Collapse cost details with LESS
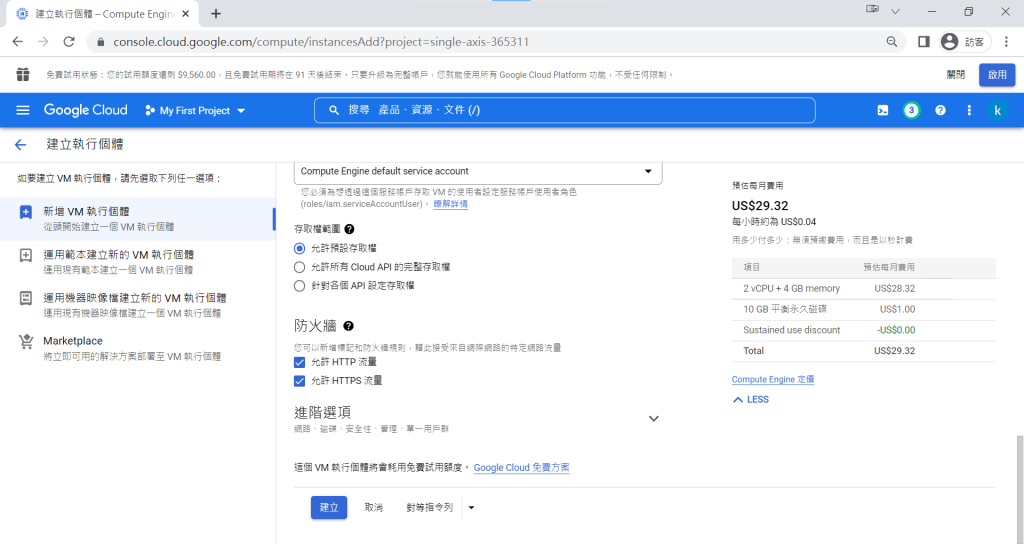1024x544 pixels. coord(751,400)
